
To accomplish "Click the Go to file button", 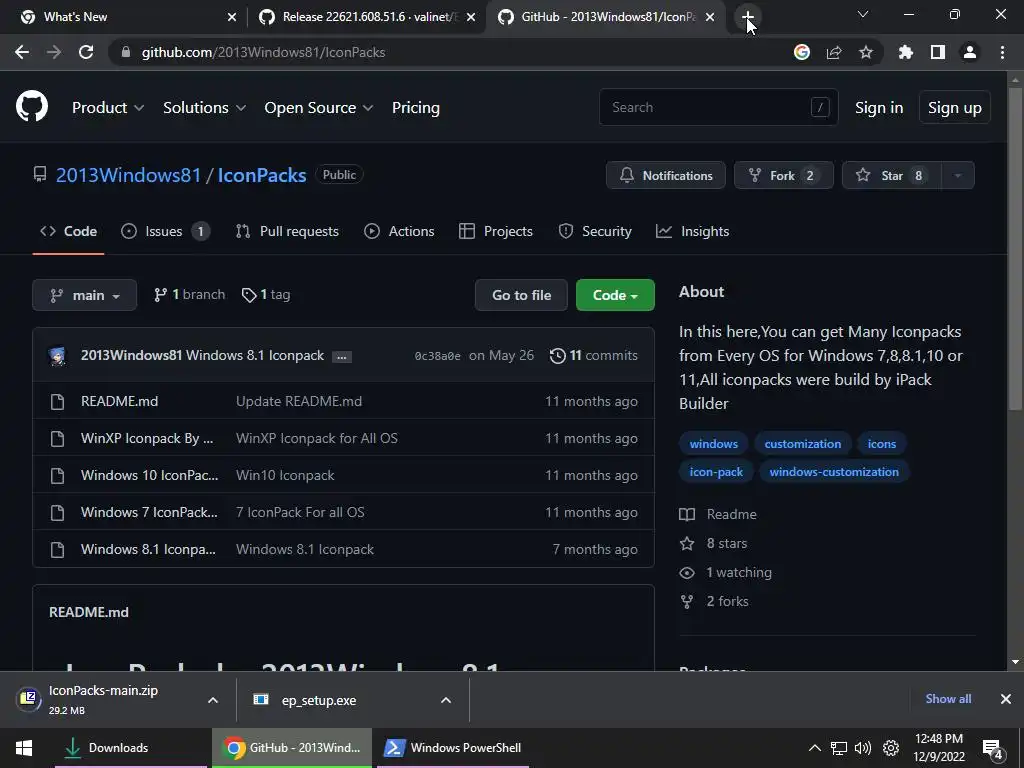I will click(x=521, y=295).
